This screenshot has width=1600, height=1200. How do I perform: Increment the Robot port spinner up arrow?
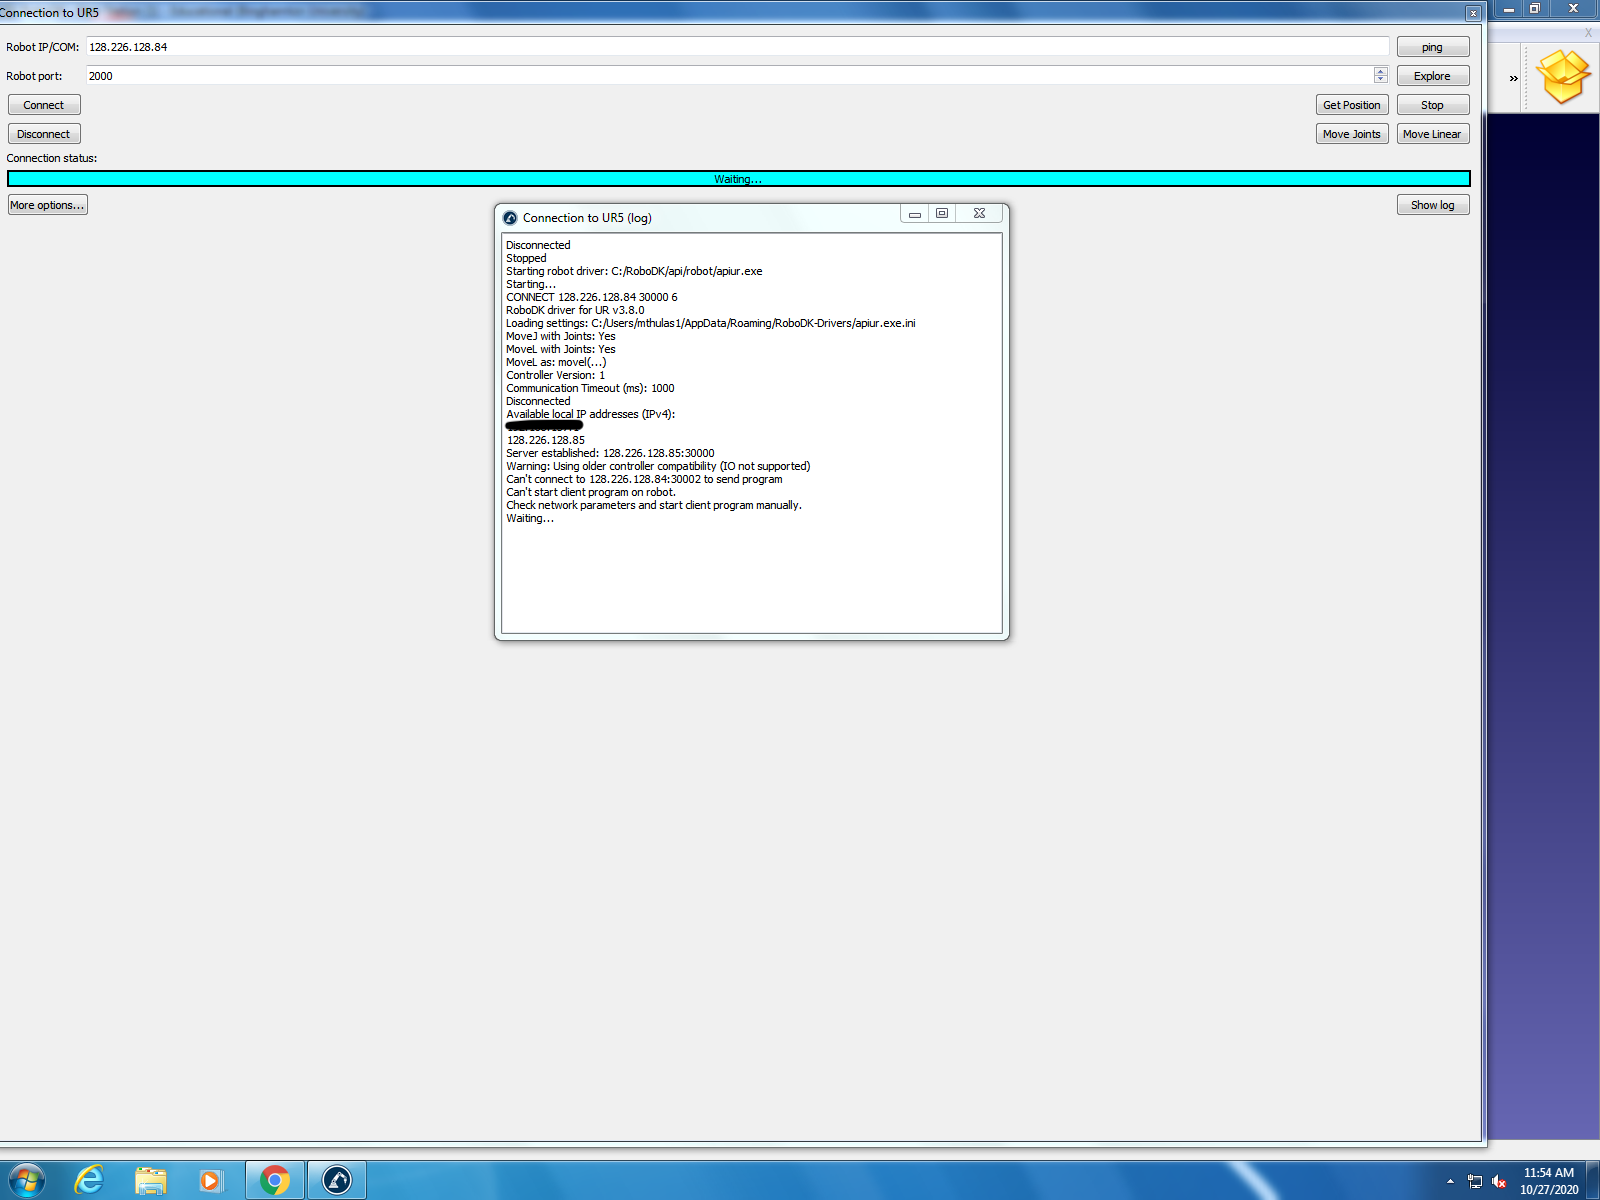[x=1381, y=71]
